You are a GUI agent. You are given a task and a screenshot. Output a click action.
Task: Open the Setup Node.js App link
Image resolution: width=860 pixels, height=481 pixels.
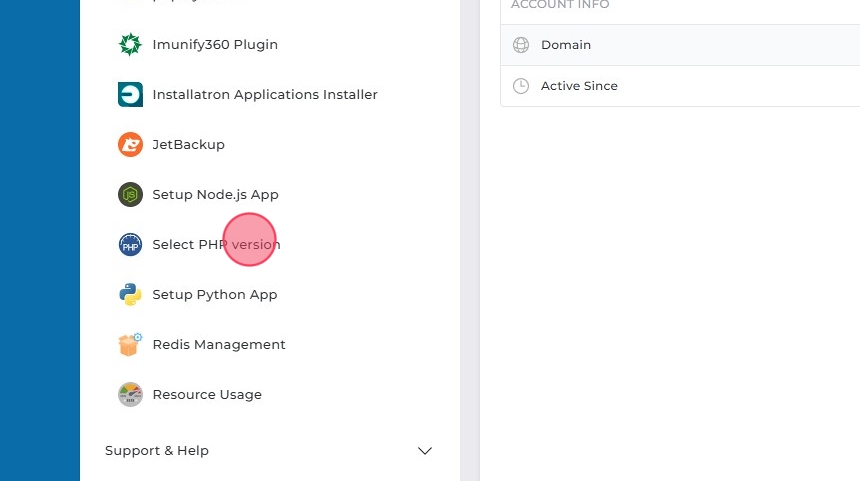tap(215, 195)
